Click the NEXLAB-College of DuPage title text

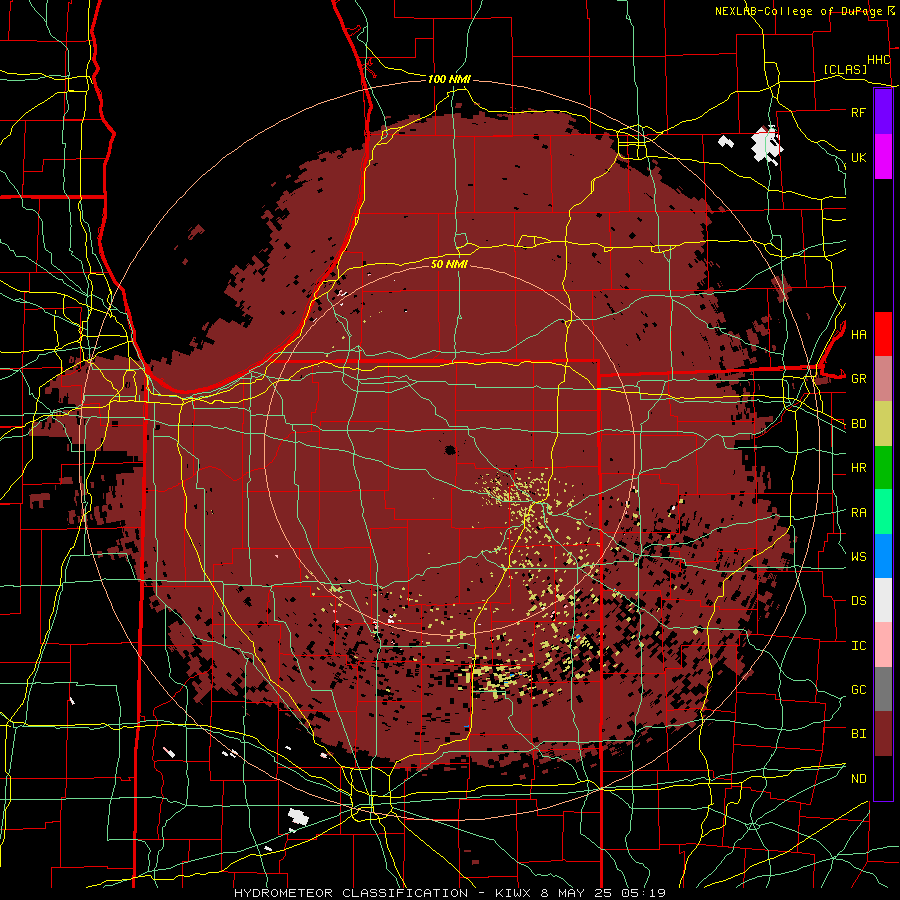tap(798, 11)
